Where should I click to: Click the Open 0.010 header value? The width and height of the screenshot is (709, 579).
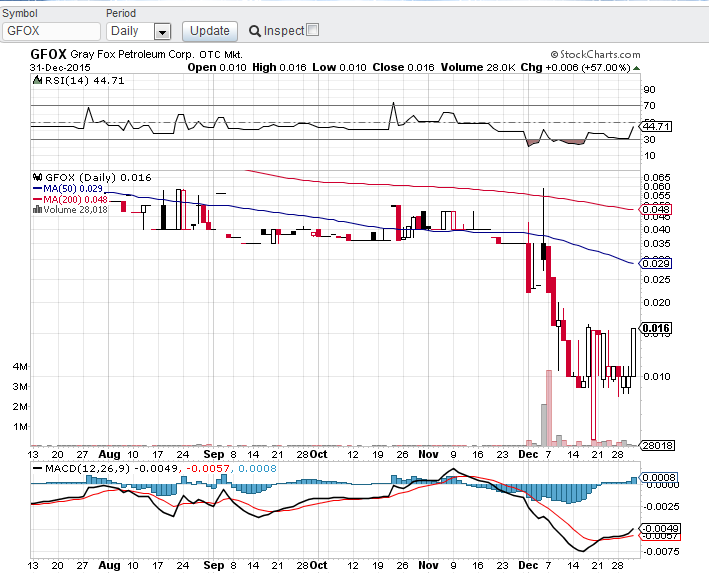217,67
